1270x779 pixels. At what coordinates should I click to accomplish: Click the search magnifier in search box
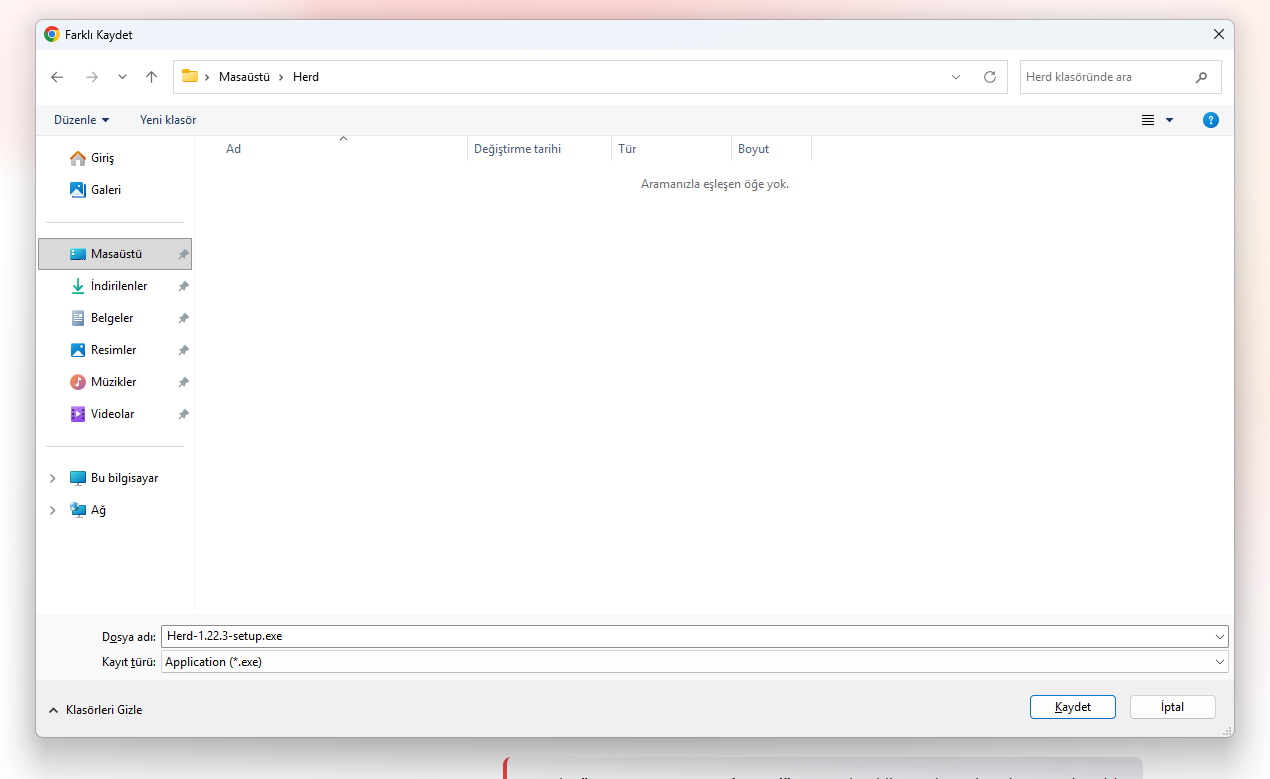point(1202,76)
